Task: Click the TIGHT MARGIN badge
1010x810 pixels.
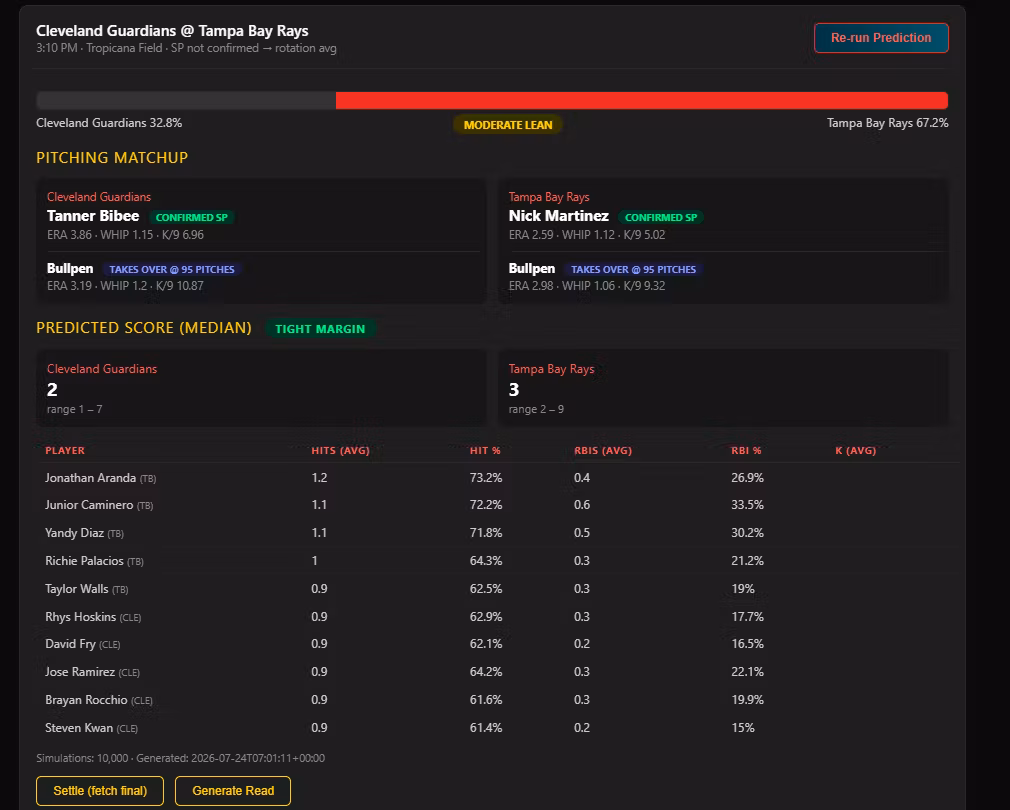Action: [x=320, y=329]
